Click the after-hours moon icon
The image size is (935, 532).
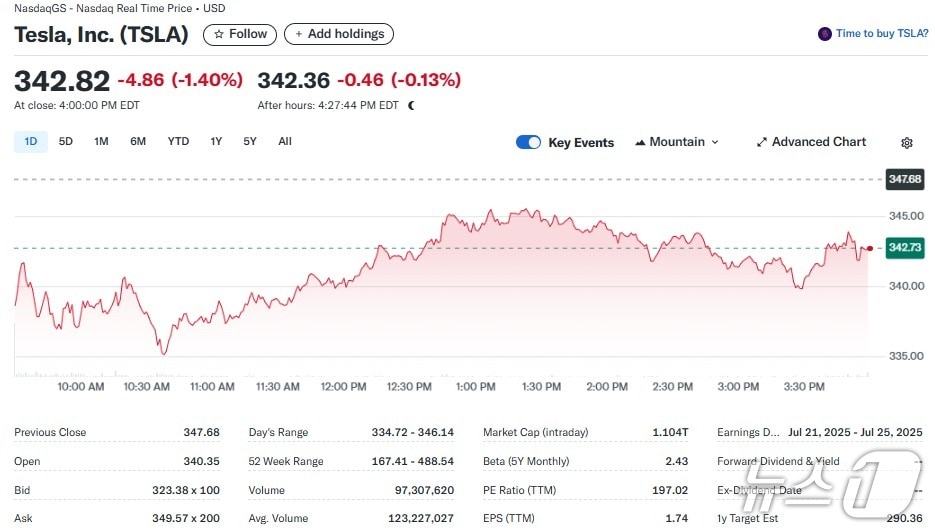pyautogui.click(x=411, y=105)
